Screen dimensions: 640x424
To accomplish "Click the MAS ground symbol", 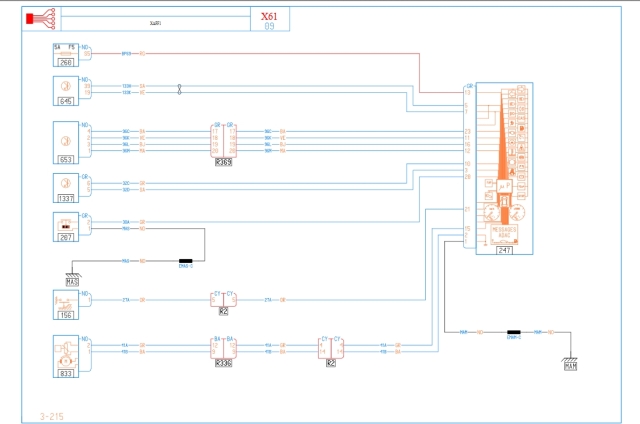I will (x=72, y=279).
